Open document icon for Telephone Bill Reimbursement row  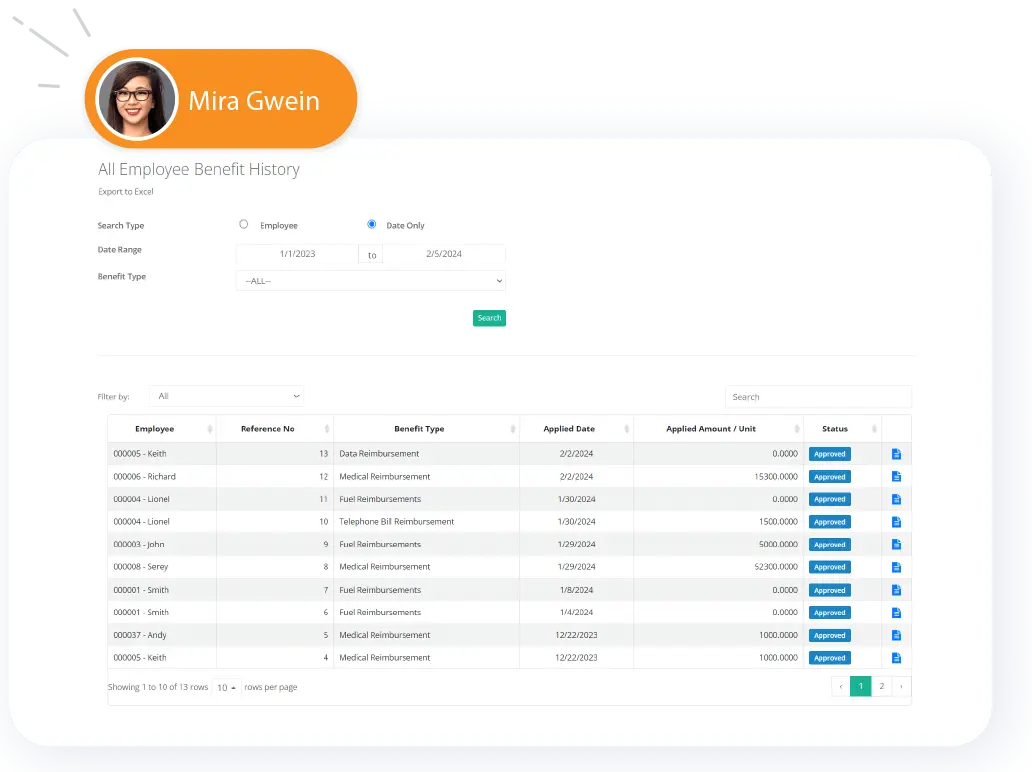pos(896,522)
